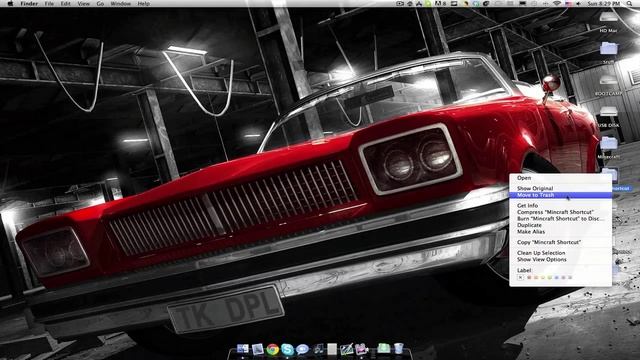Image resolution: width=640 pixels, height=360 pixels.
Task: Open Finder from the Dock
Action: coord(242,349)
